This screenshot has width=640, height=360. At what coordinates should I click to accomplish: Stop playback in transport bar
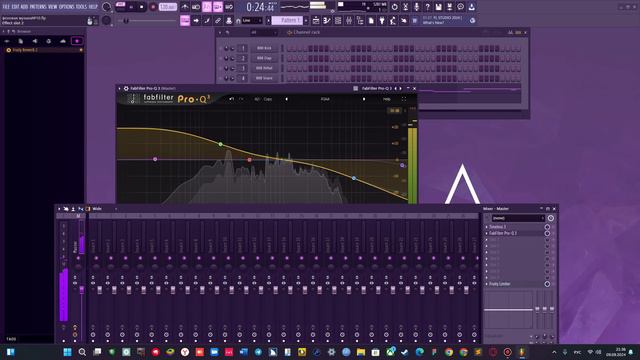tap(142, 7)
